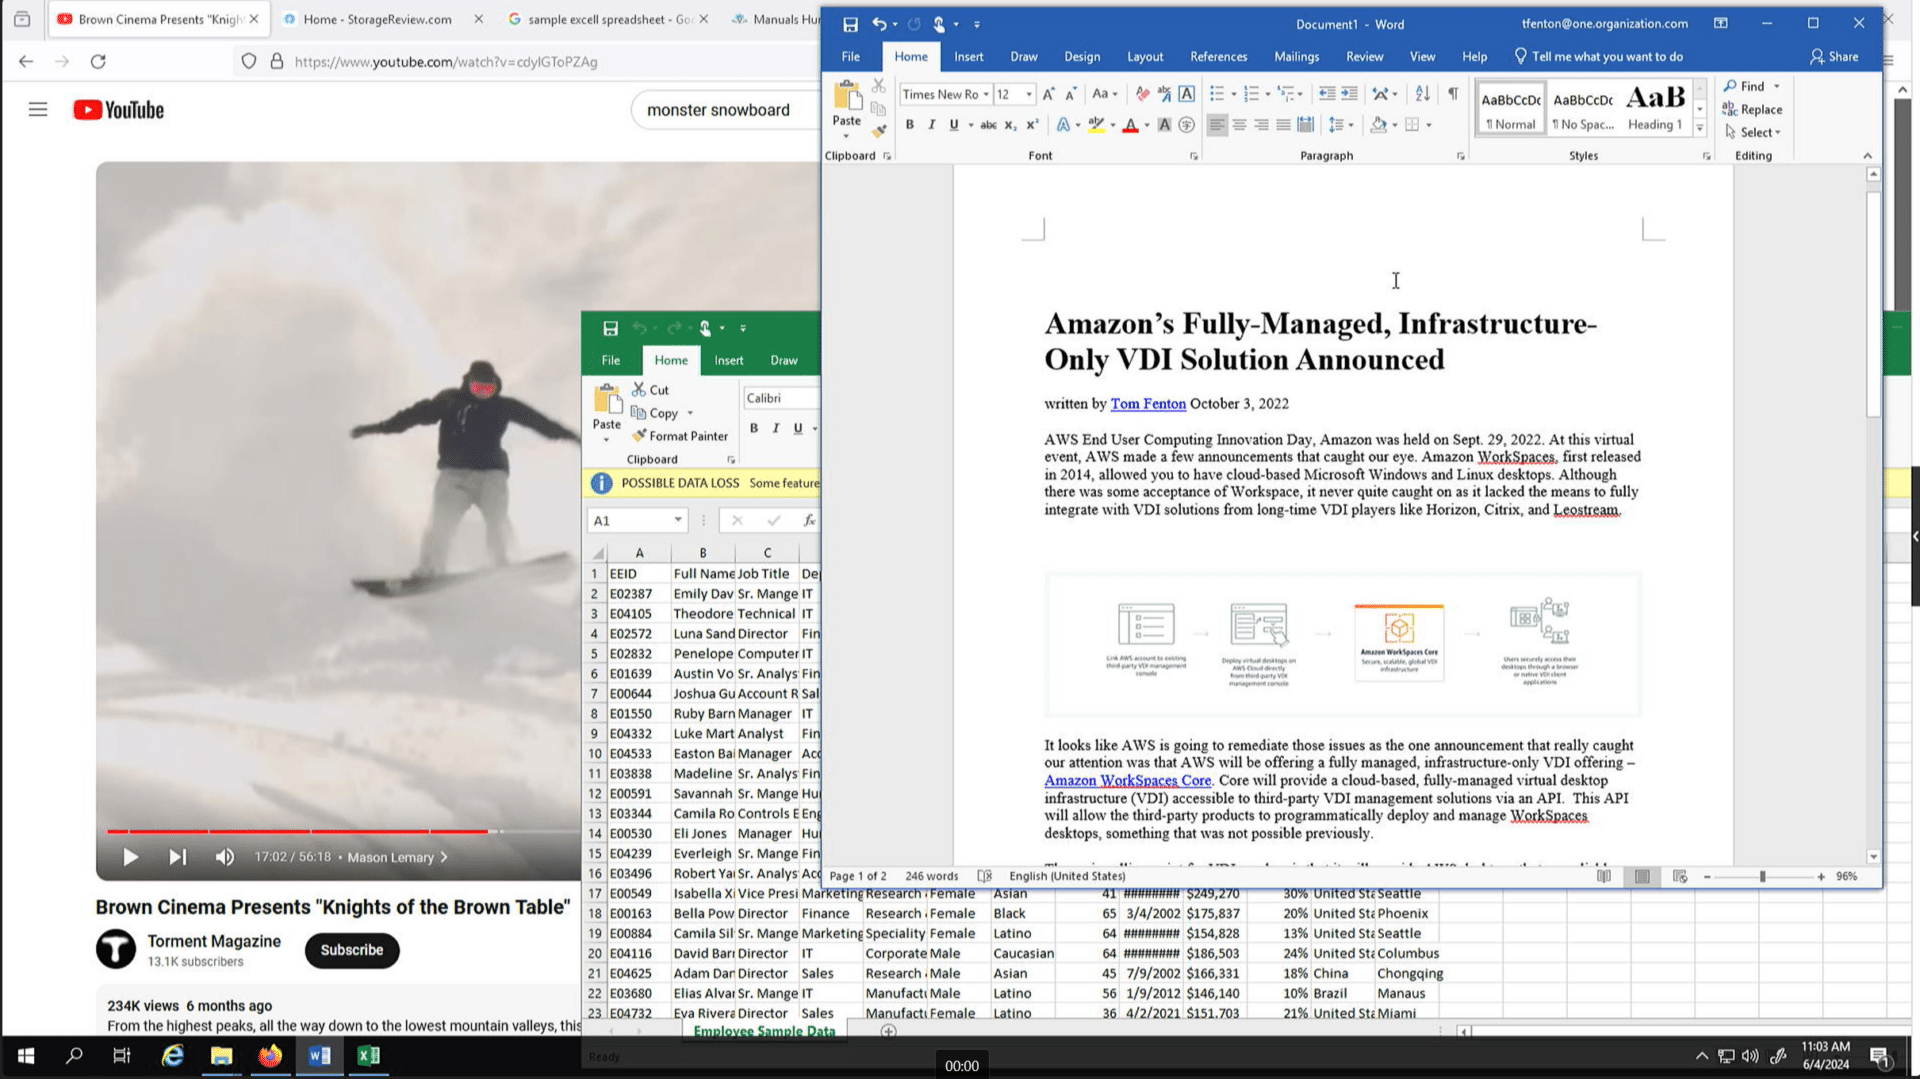Click the YouTube search box

(x=725, y=110)
